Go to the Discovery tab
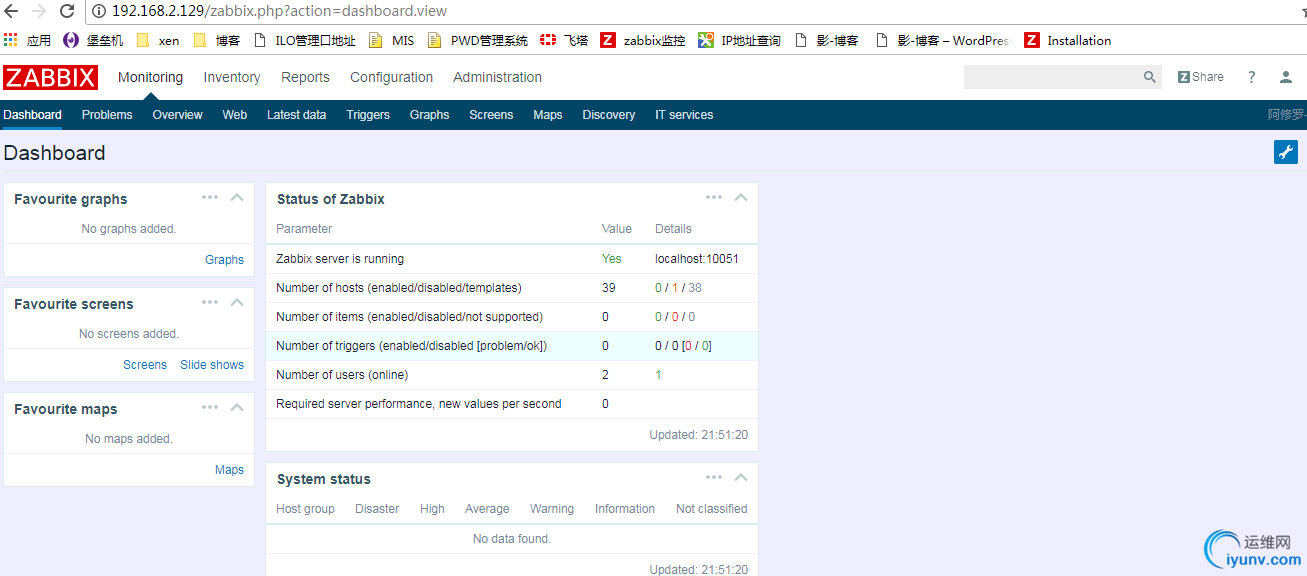 [608, 115]
